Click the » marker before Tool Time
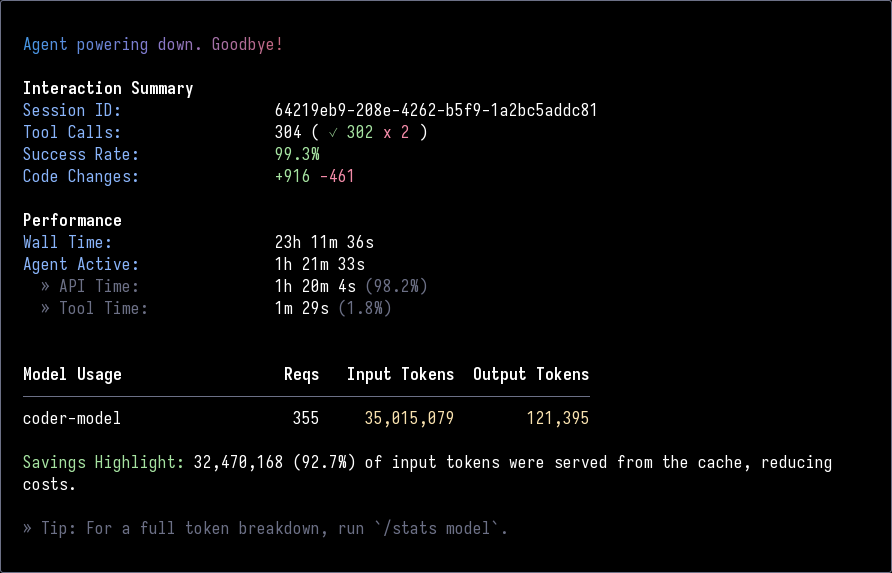The width and height of the screenshot is (892, 573). (x=45, y=309)
